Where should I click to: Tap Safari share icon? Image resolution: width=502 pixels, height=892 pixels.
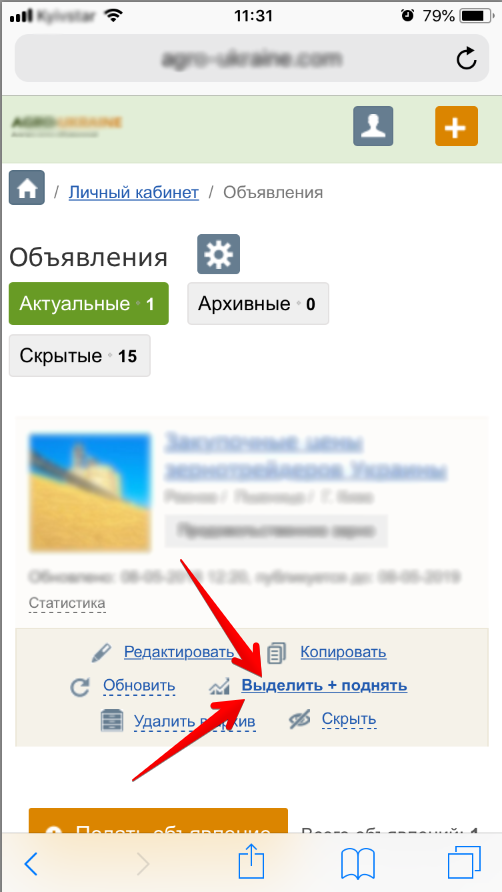[252, 864]
